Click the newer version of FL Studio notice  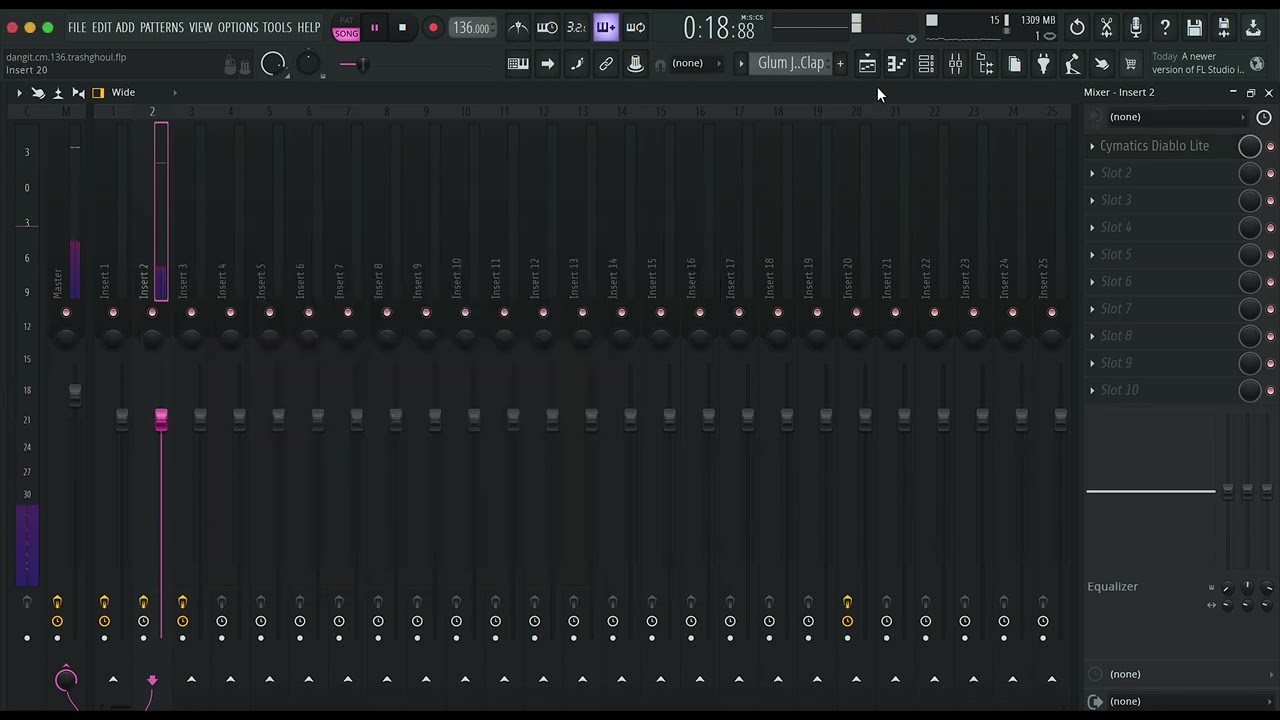tap(1199, 63)
